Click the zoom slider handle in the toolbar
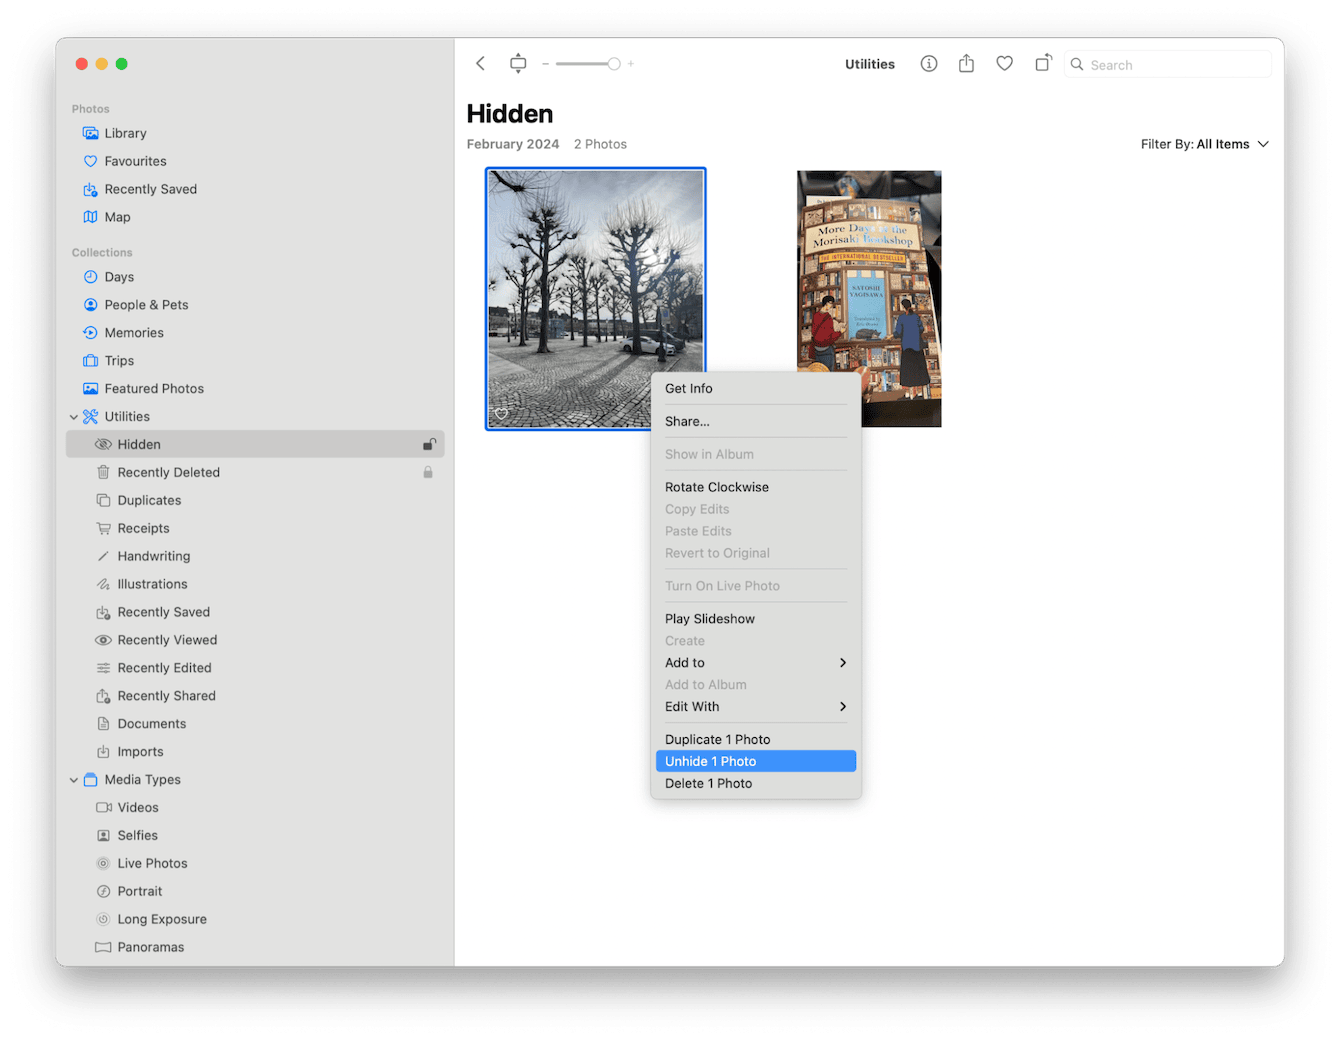This screenshot has height=1040, width=1340. click(614, 64)
